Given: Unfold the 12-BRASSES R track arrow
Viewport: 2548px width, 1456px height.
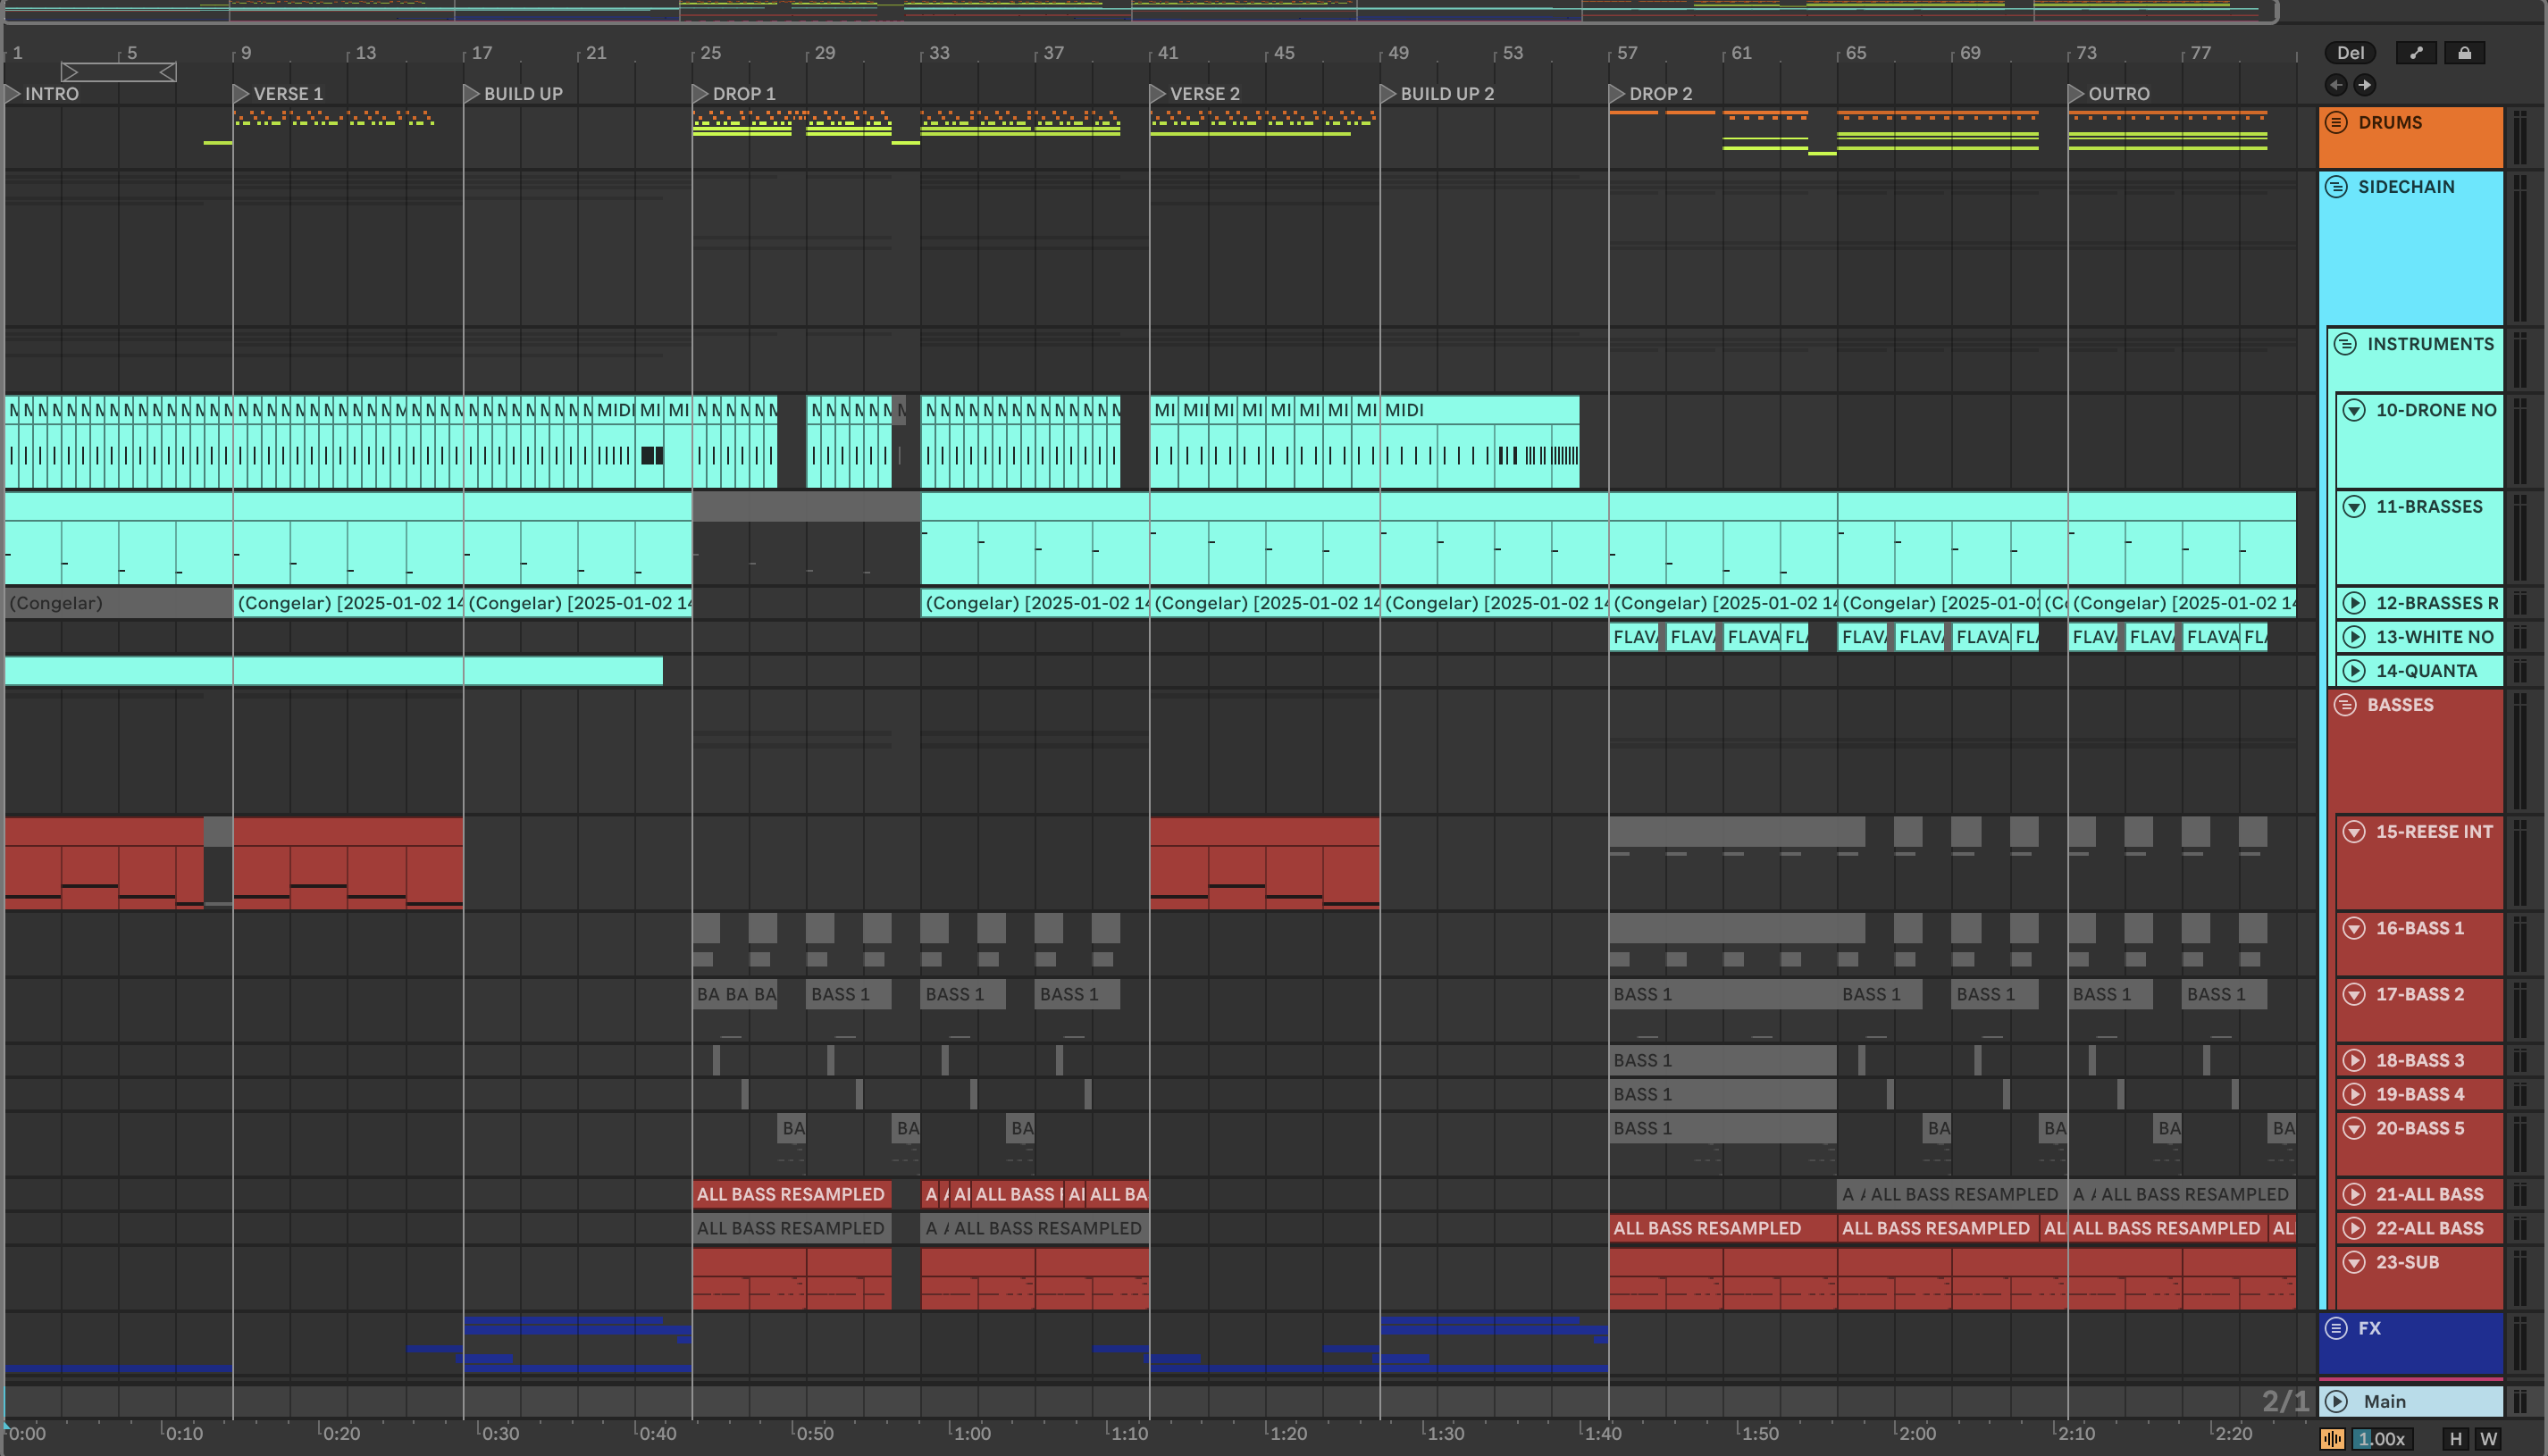Looking at the screenshot, I should tap(2354, 603).
